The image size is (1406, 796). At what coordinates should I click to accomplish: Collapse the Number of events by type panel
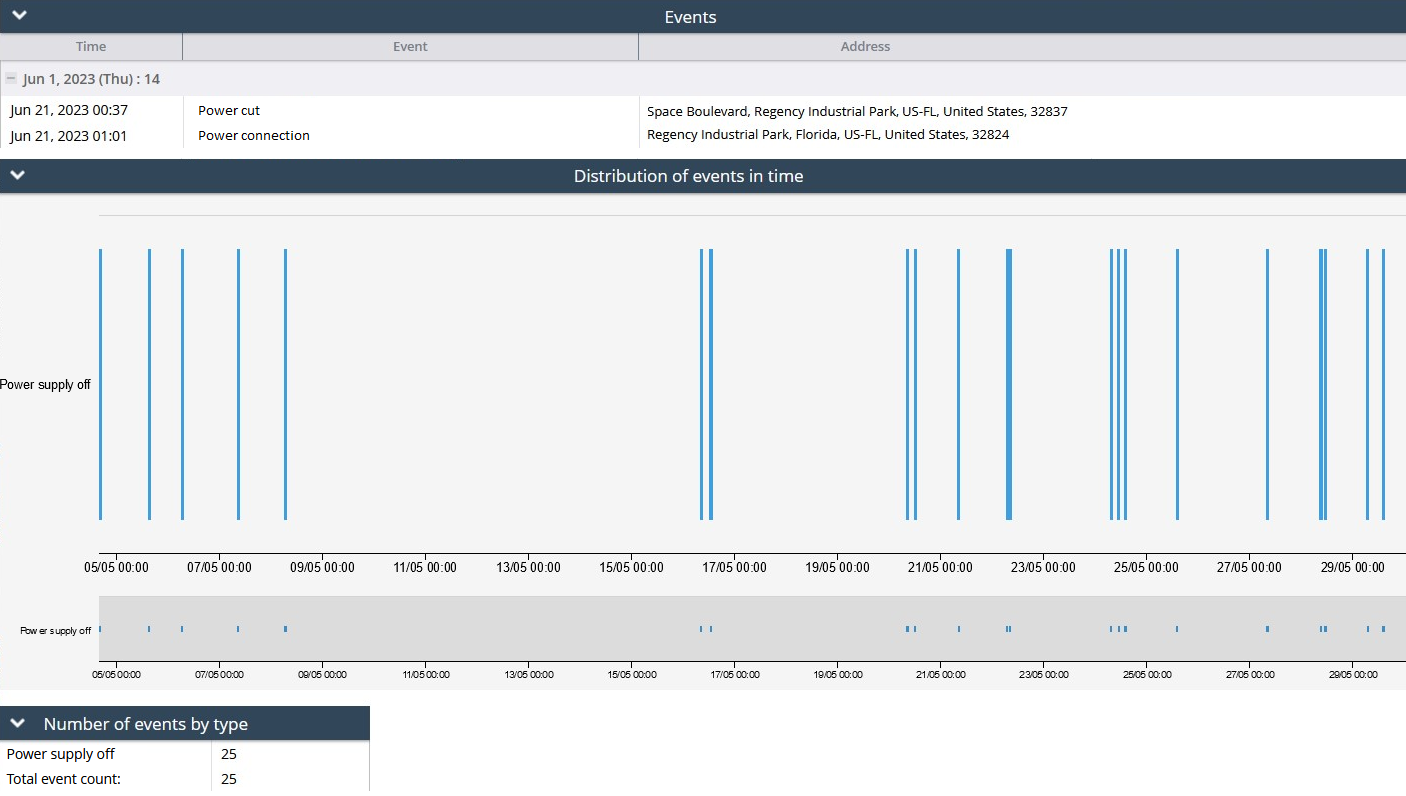pyautogui.click(x=18, y=723)
